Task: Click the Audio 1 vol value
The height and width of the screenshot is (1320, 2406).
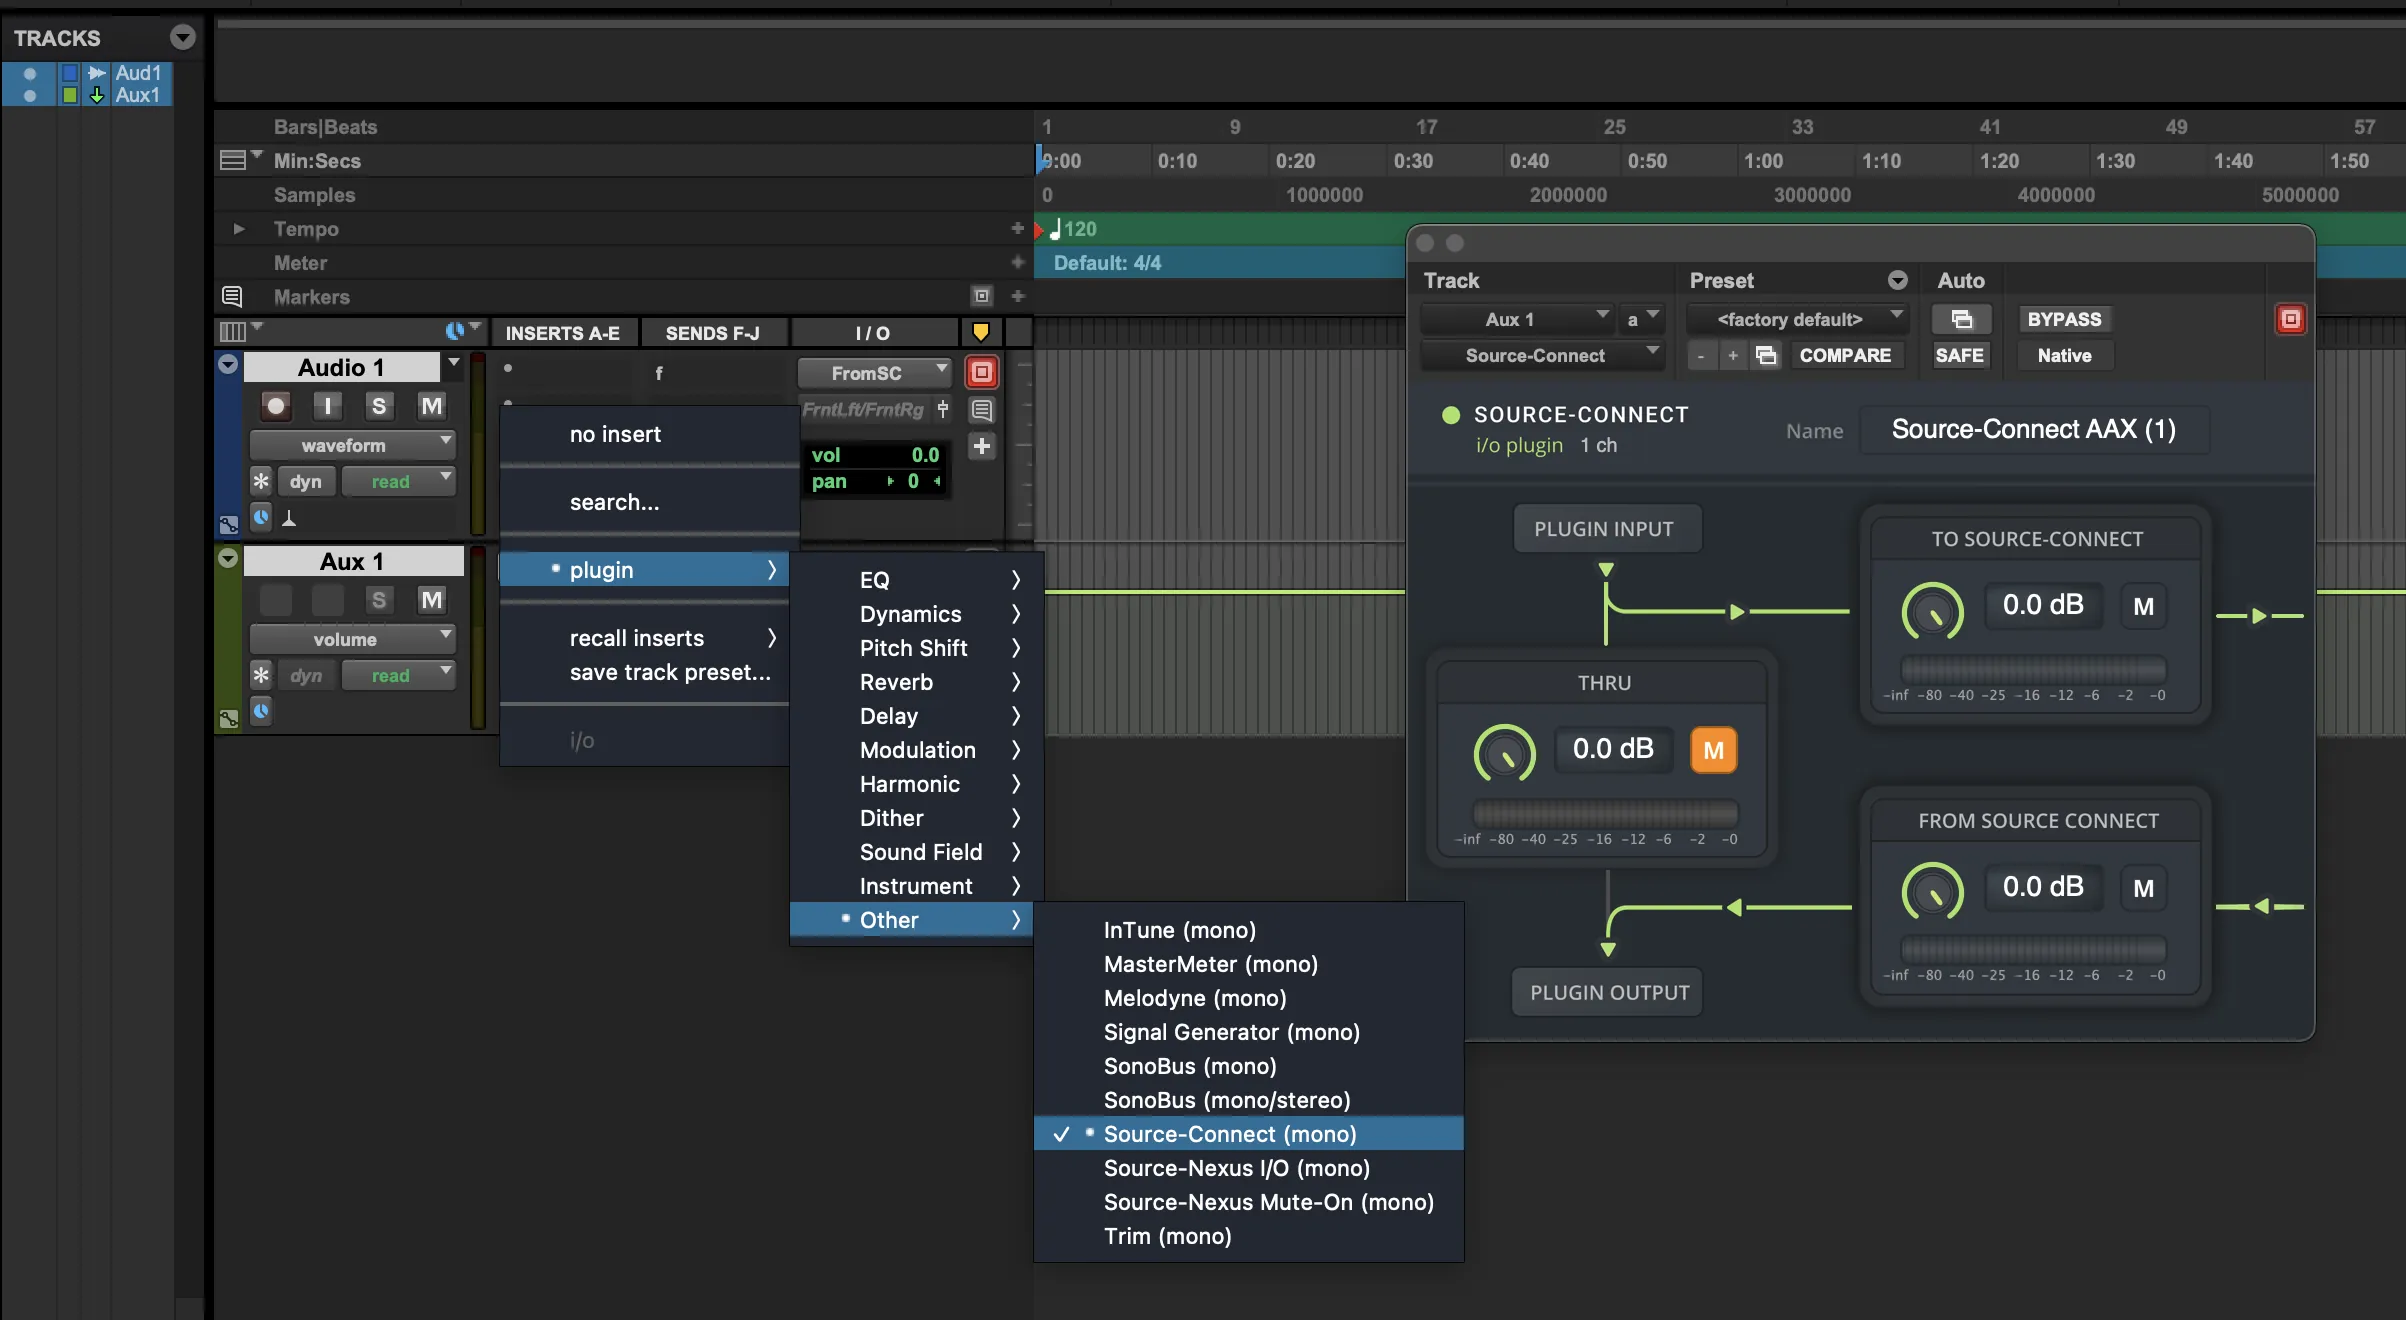Action: tap(925, 455)
